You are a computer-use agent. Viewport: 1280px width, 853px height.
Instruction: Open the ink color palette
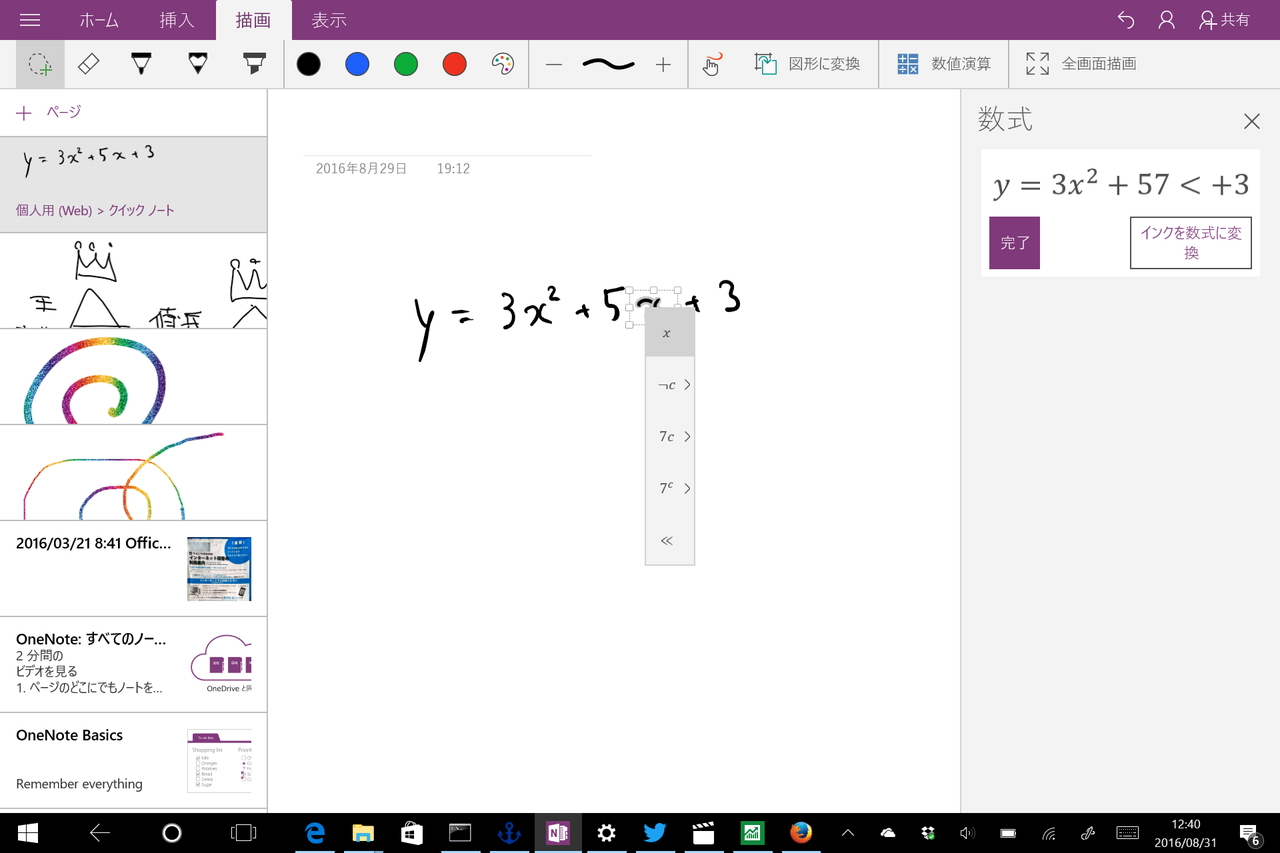point(503,63)
